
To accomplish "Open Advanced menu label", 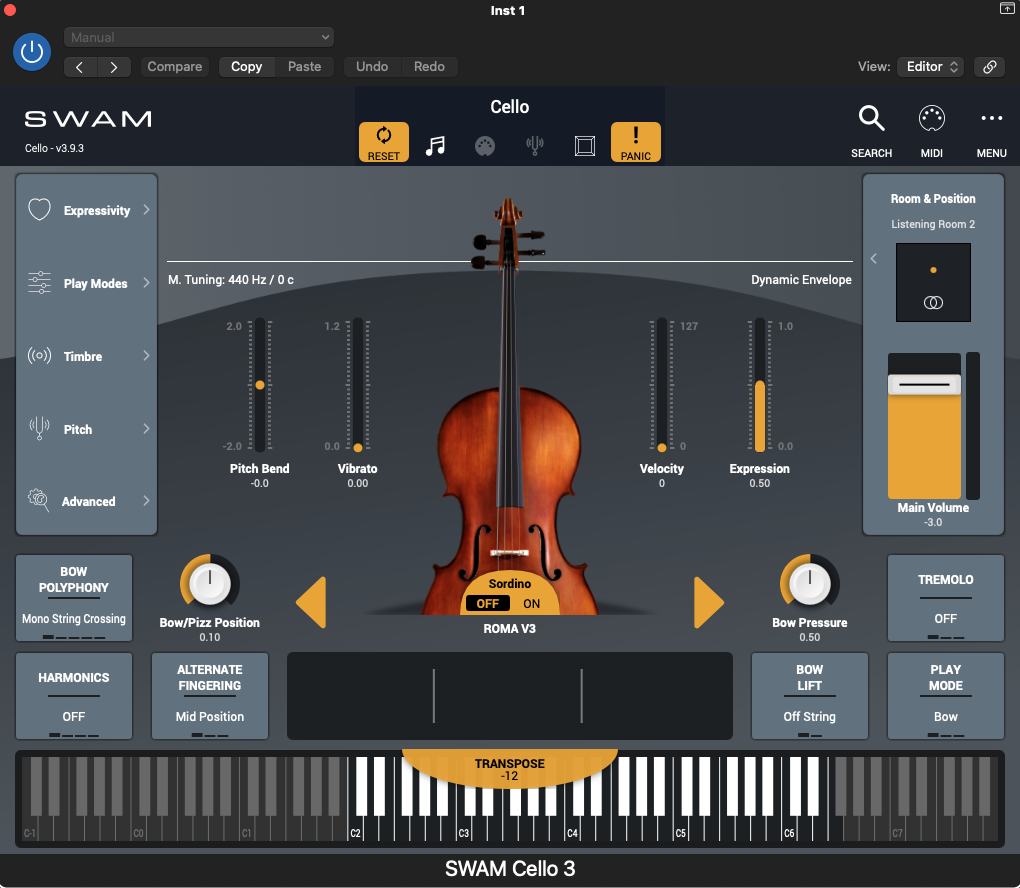I will pos(88,501).
